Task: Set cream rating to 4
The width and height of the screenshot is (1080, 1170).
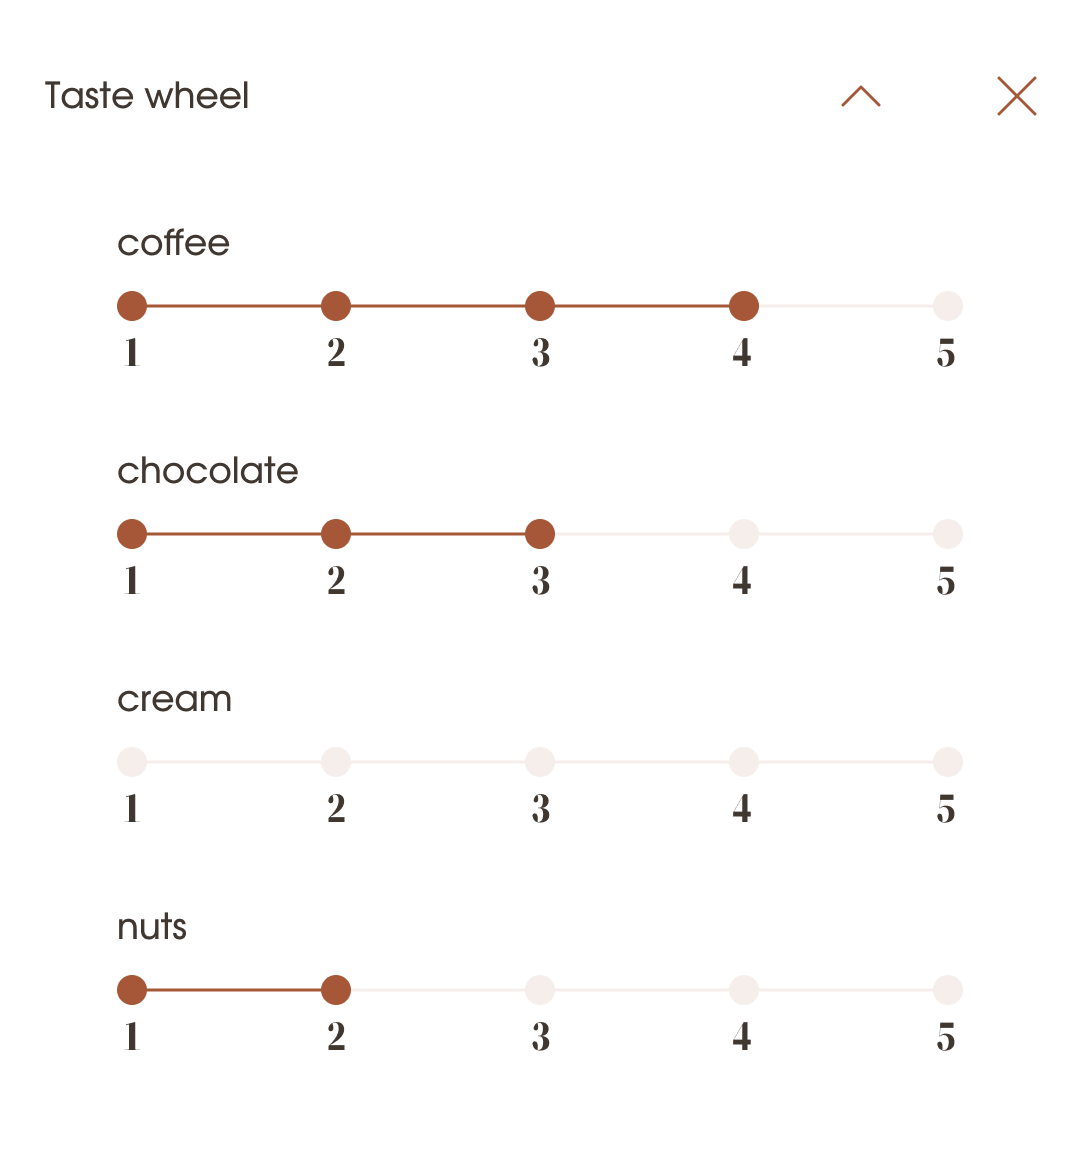Action: (743, 761)
